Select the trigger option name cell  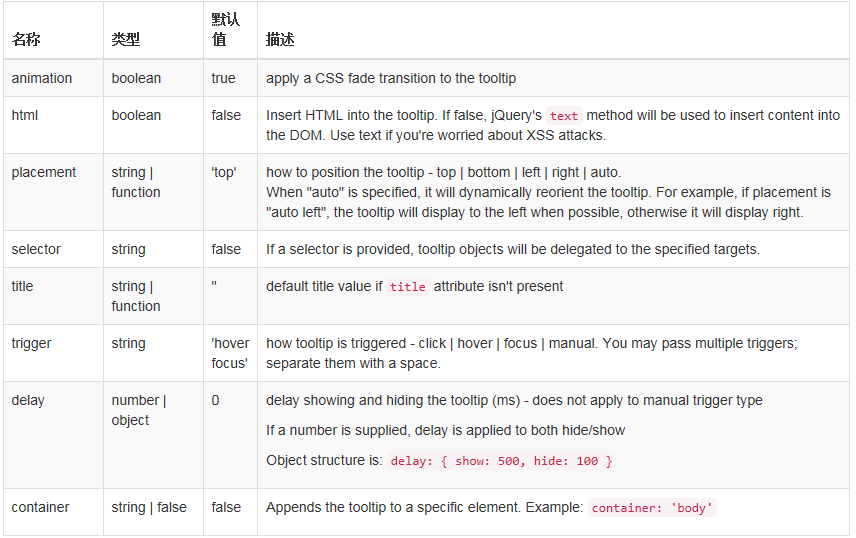click(31, 343)
